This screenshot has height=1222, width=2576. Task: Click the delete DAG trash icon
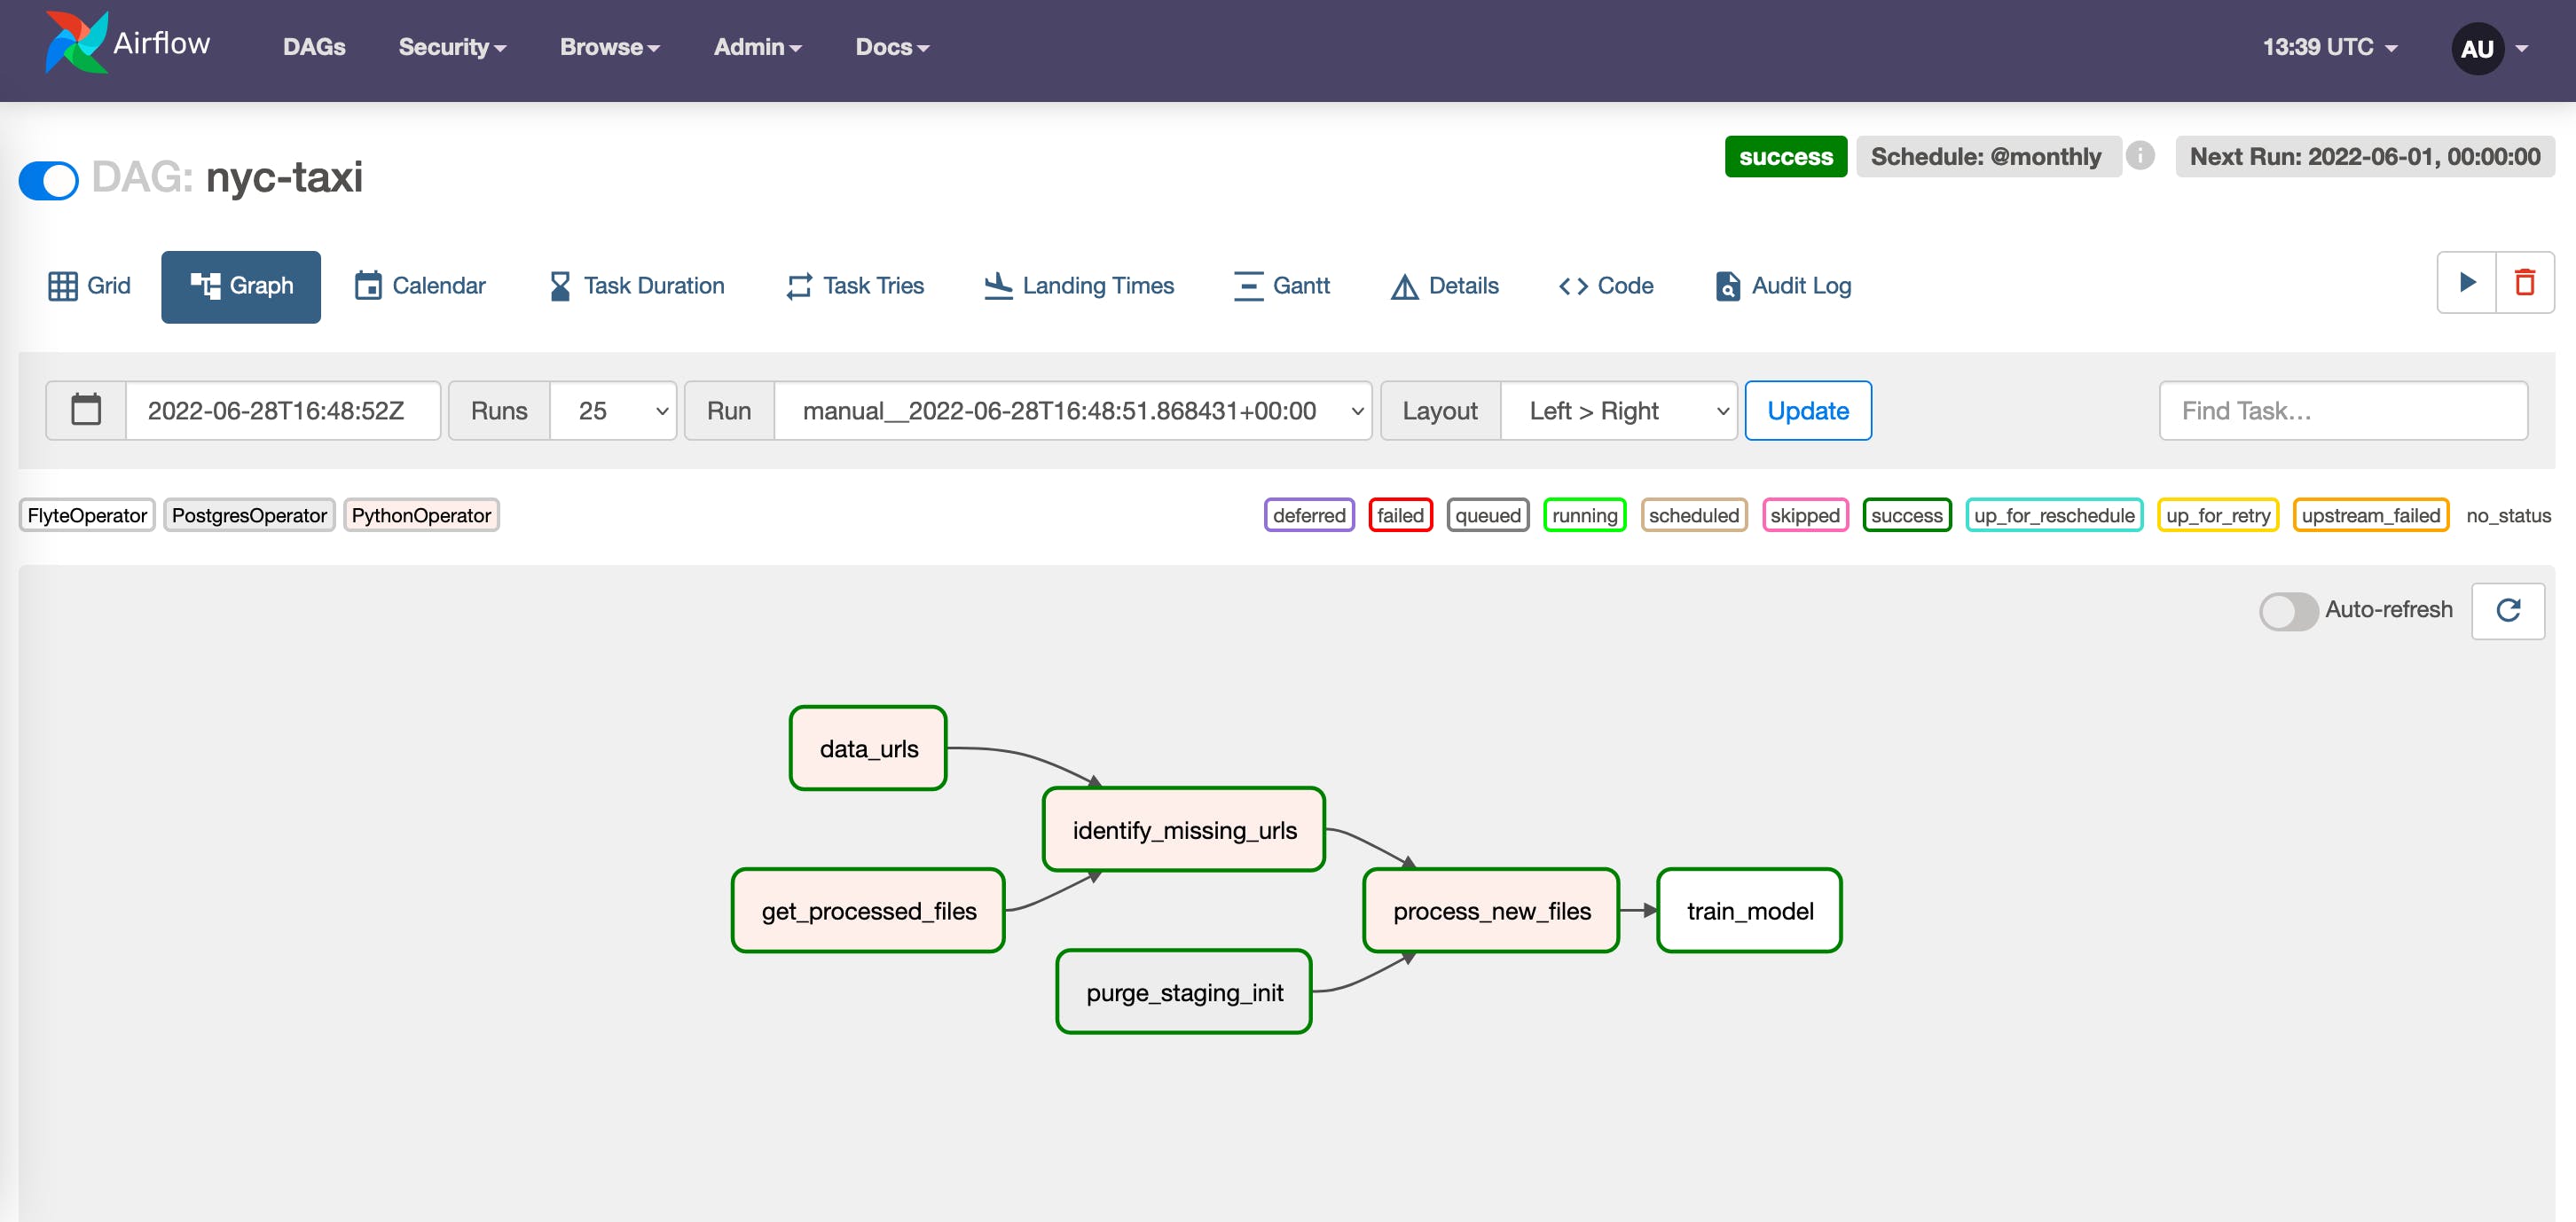tap(2526, 282)
